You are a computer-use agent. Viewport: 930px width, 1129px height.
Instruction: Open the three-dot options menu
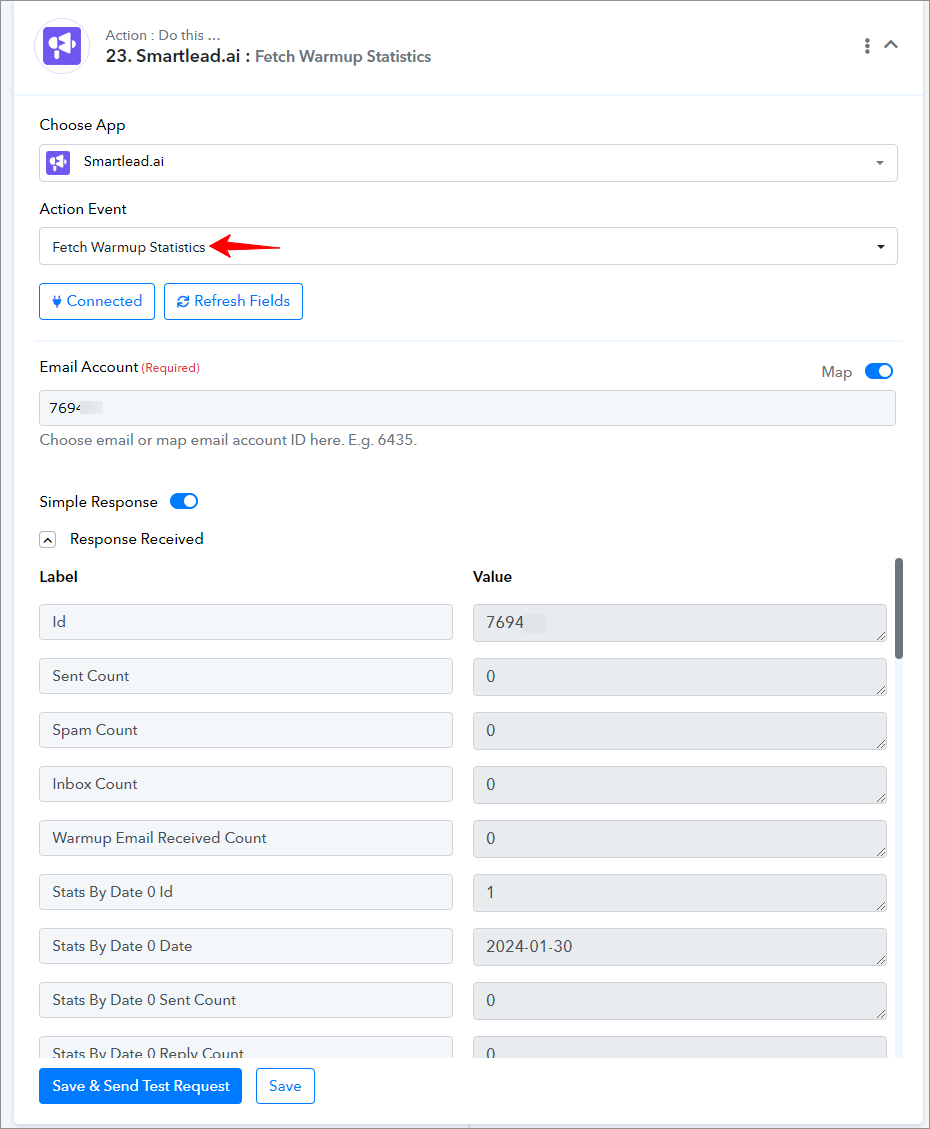(867, 45)
